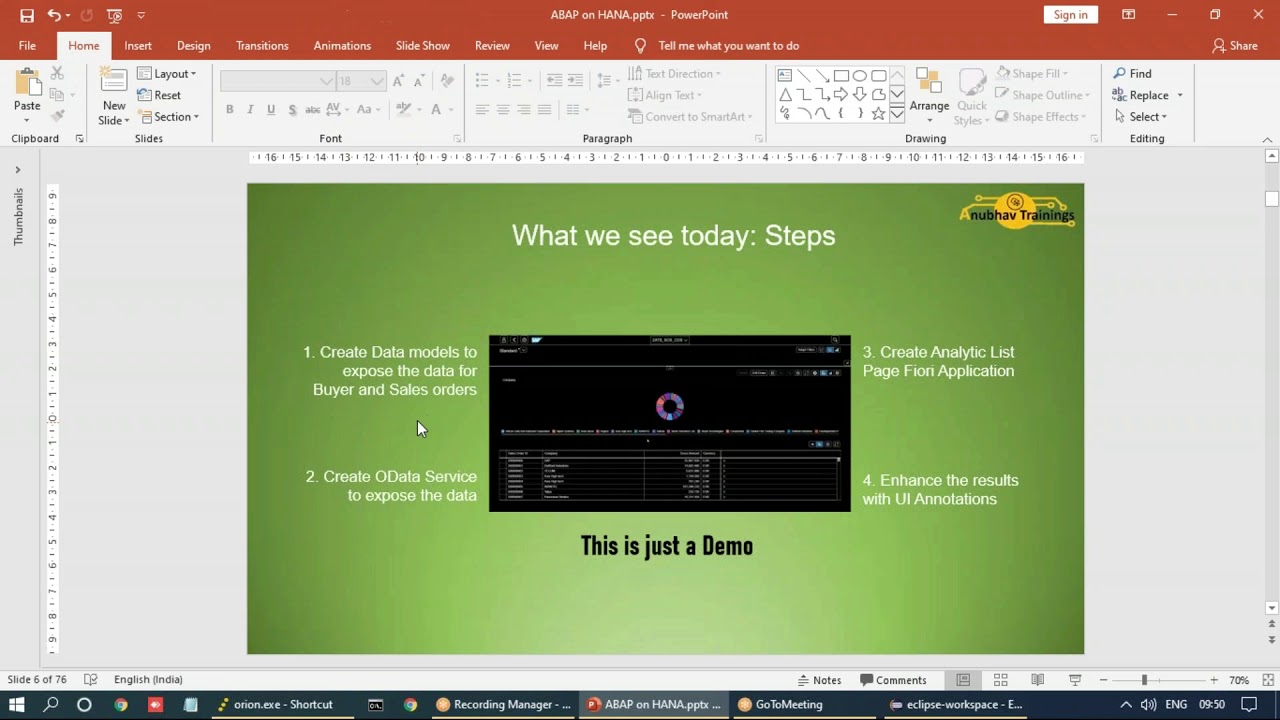This screenshot has width=1280, height=720.
Task: Click the Fit slide to window icon
Action: tap(1268, 680)
